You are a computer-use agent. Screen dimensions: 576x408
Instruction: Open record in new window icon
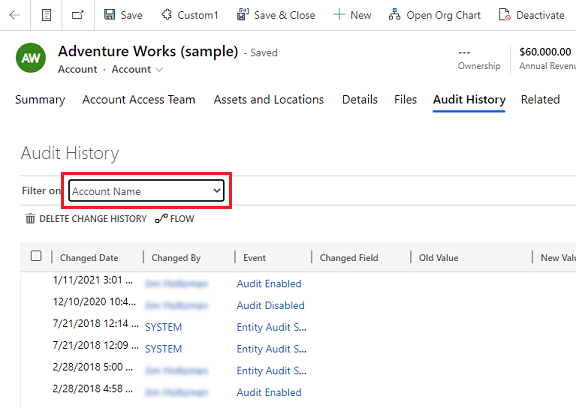tap(78, 15)
